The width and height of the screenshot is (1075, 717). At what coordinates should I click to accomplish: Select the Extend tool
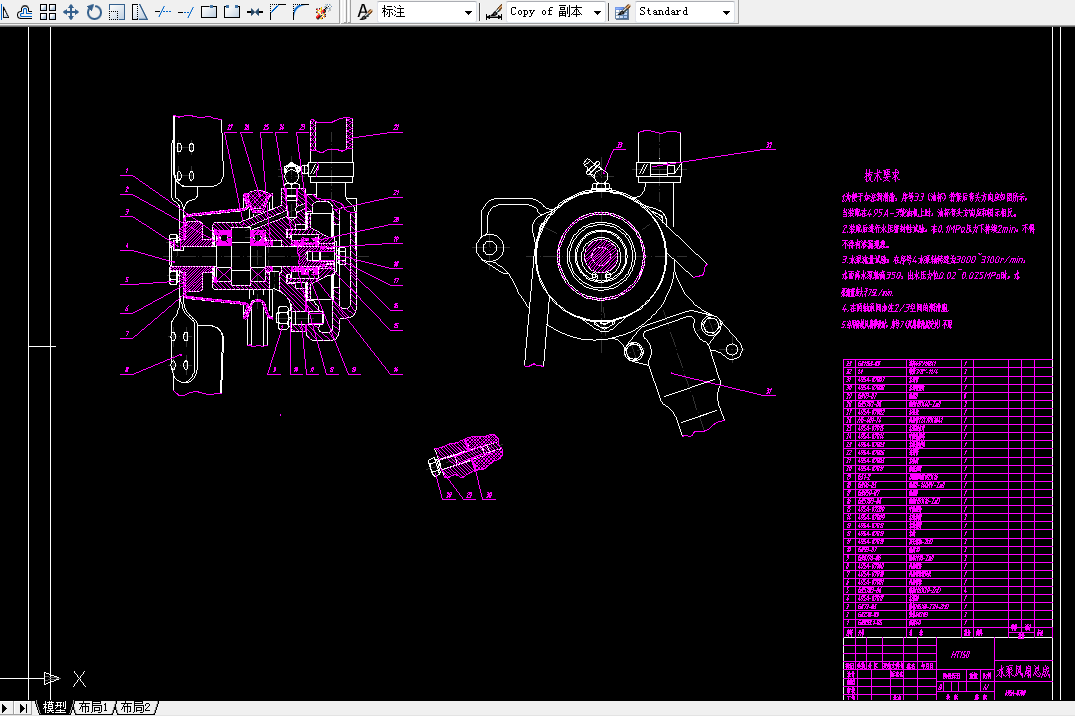pos(186,12)
